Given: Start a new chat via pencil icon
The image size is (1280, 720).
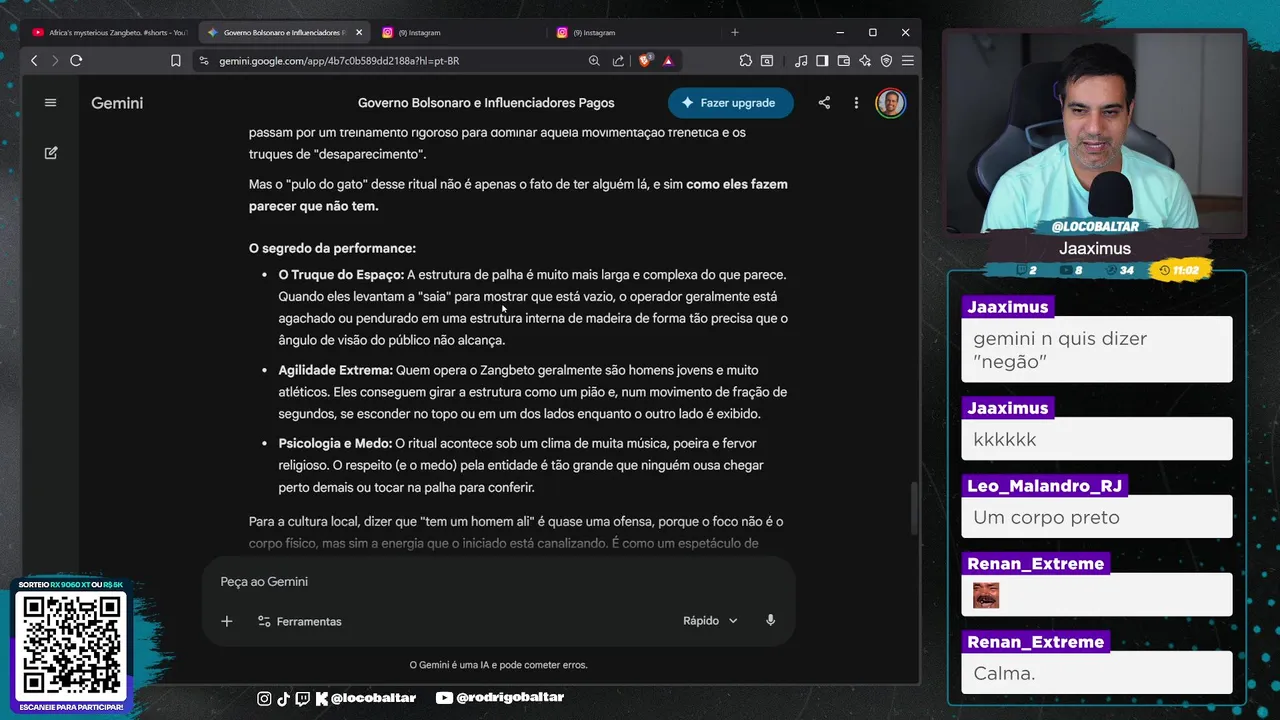Looking at the screenshot, I should point(51,153).
